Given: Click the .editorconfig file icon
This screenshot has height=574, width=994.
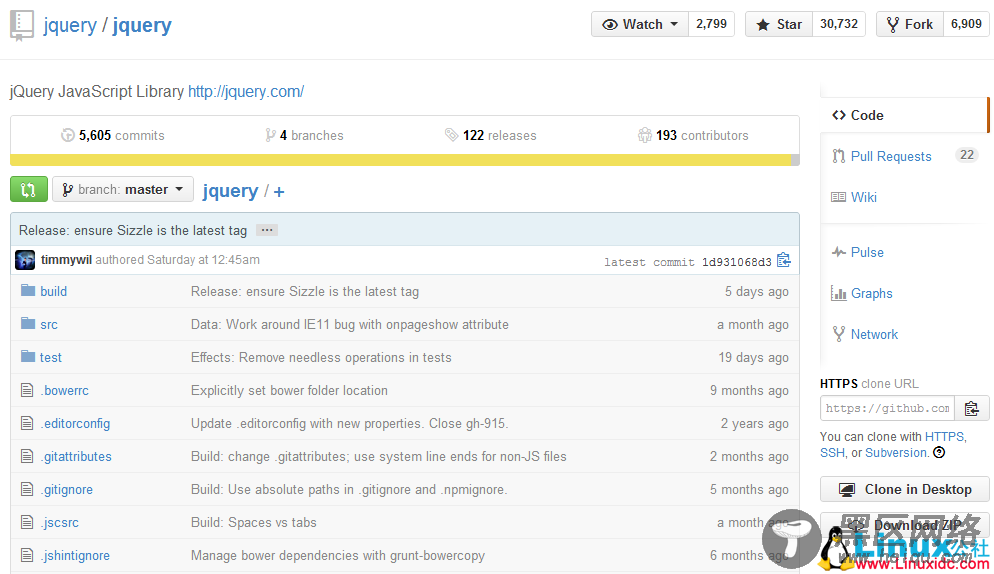Looking at the screenshot, I should point(27,423).
